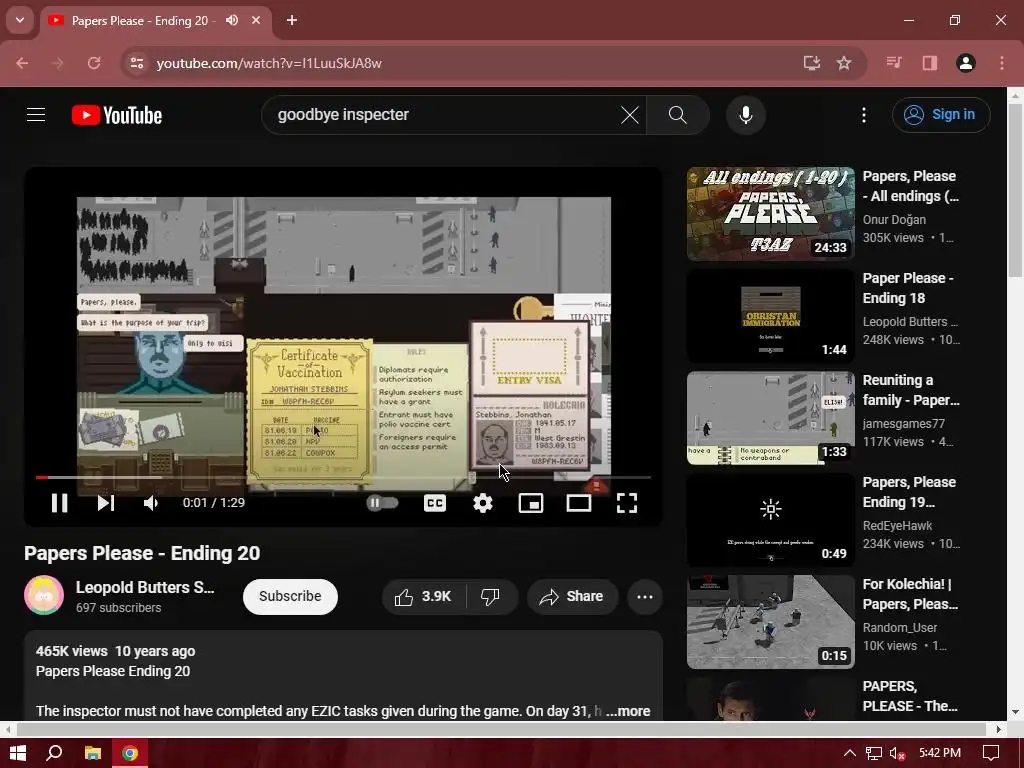The image size is (1024, 768).
Task: Like the video (3.9K)
Action: coord(423,596)
